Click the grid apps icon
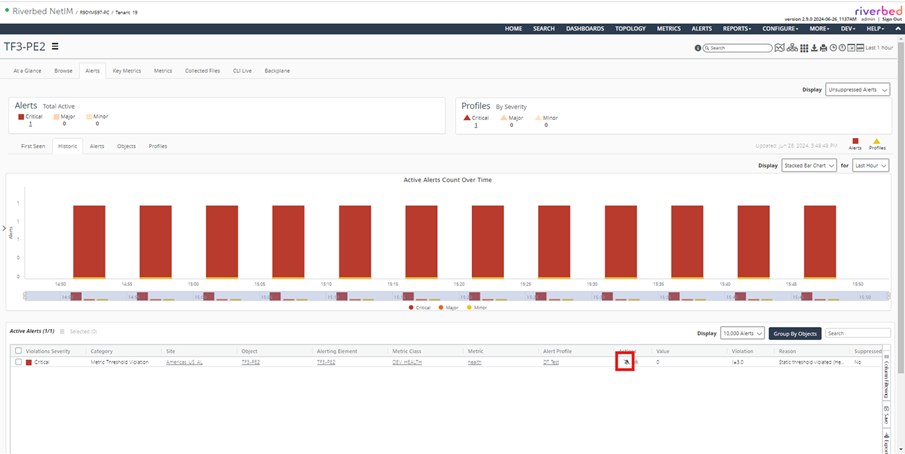The width and height of the screenshot is (905, 454). coord(803,48)
